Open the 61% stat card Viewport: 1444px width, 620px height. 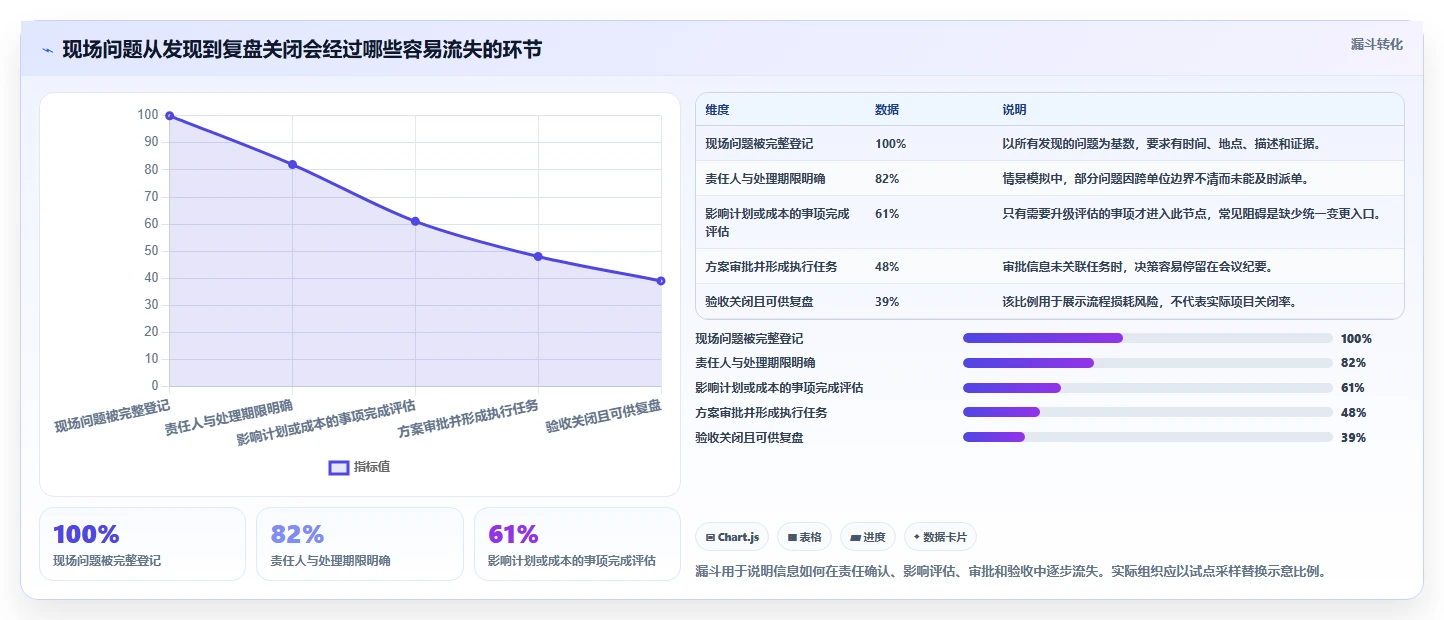[x=577, y=544]
